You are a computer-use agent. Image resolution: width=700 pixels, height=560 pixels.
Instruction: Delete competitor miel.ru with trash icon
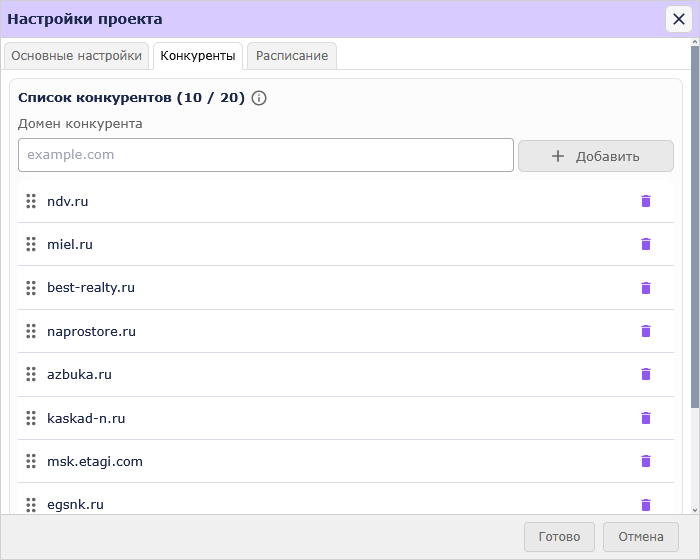point(646,244)
